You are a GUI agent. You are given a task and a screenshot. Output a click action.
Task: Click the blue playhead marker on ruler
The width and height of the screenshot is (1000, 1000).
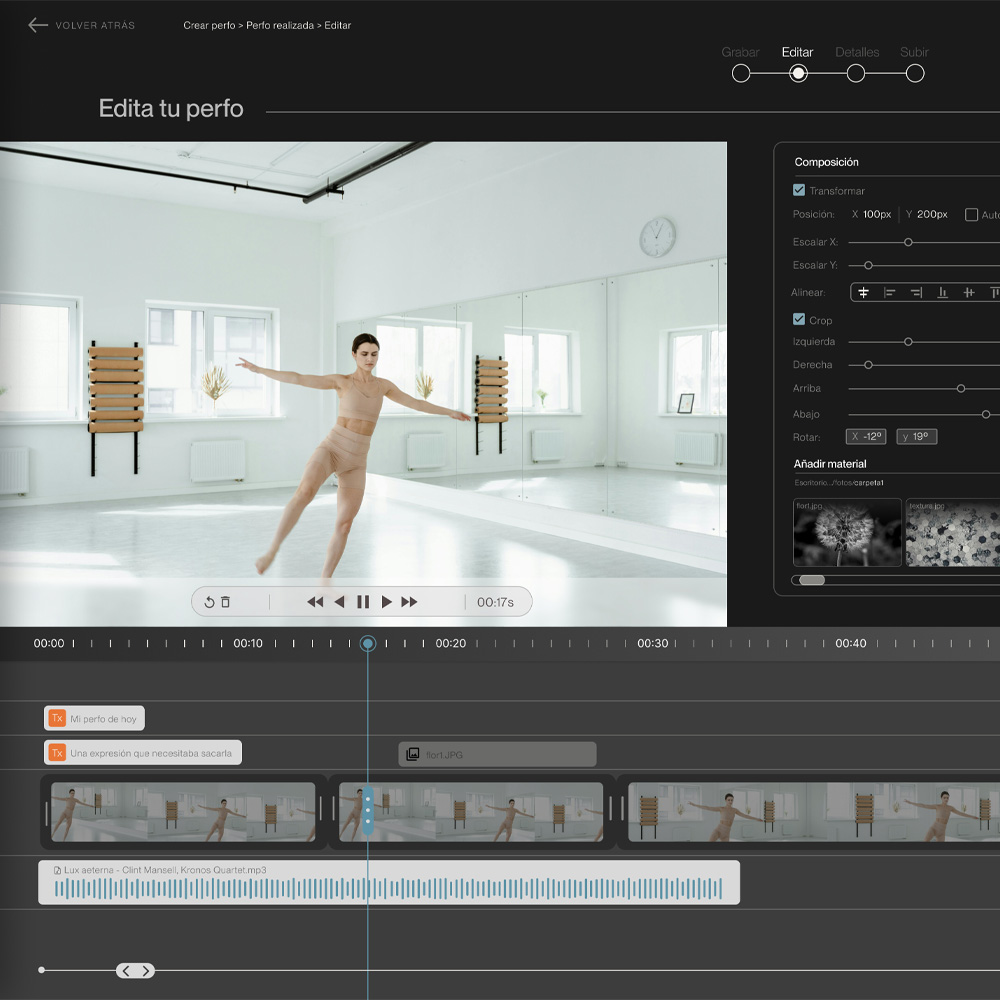pyautogui.click(x=367, y=643)
